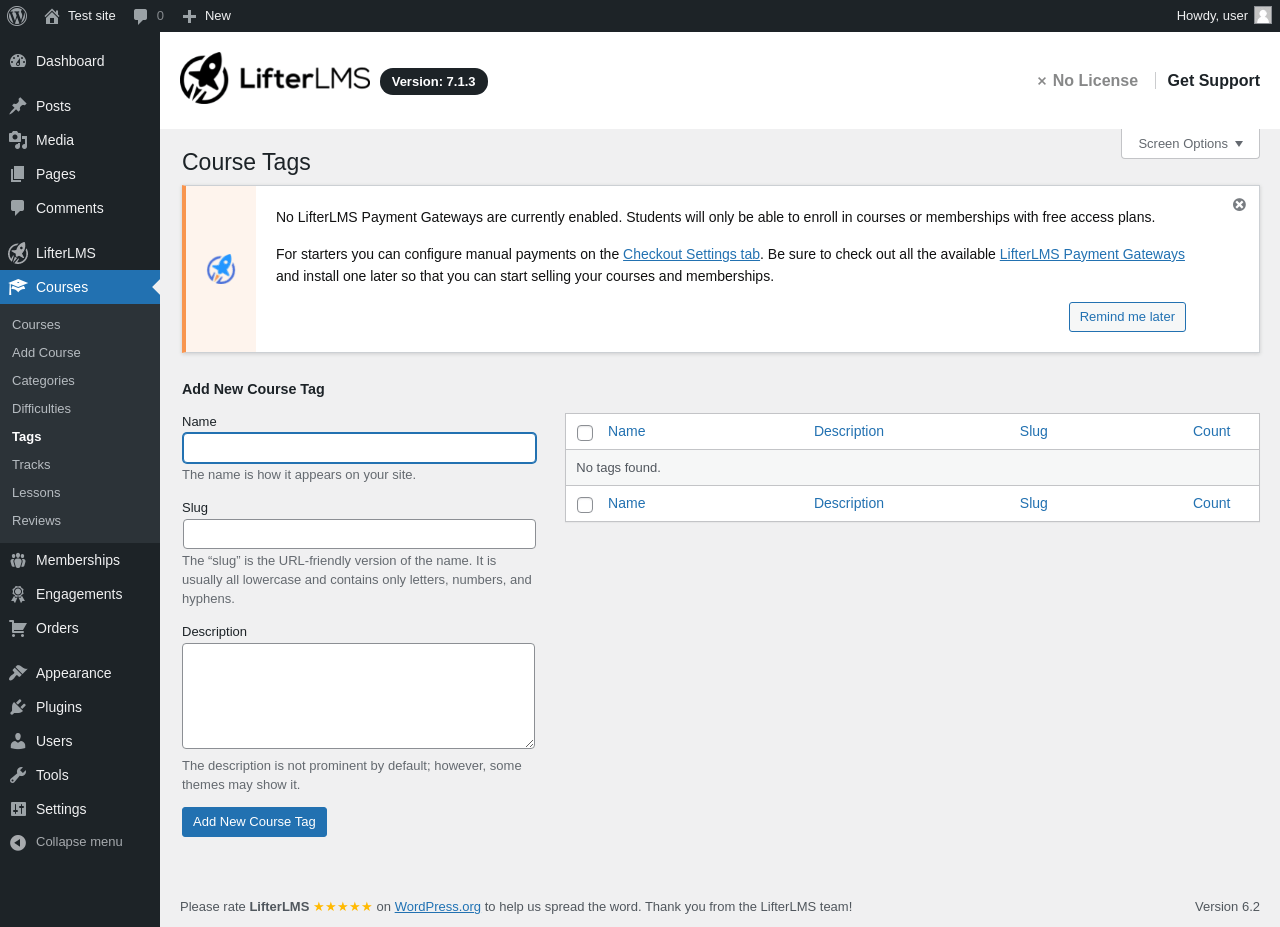The height and width of the screenshot is (927, 1280).
Task: Check the select-all checkbox in table header
Action: [585, 433]
